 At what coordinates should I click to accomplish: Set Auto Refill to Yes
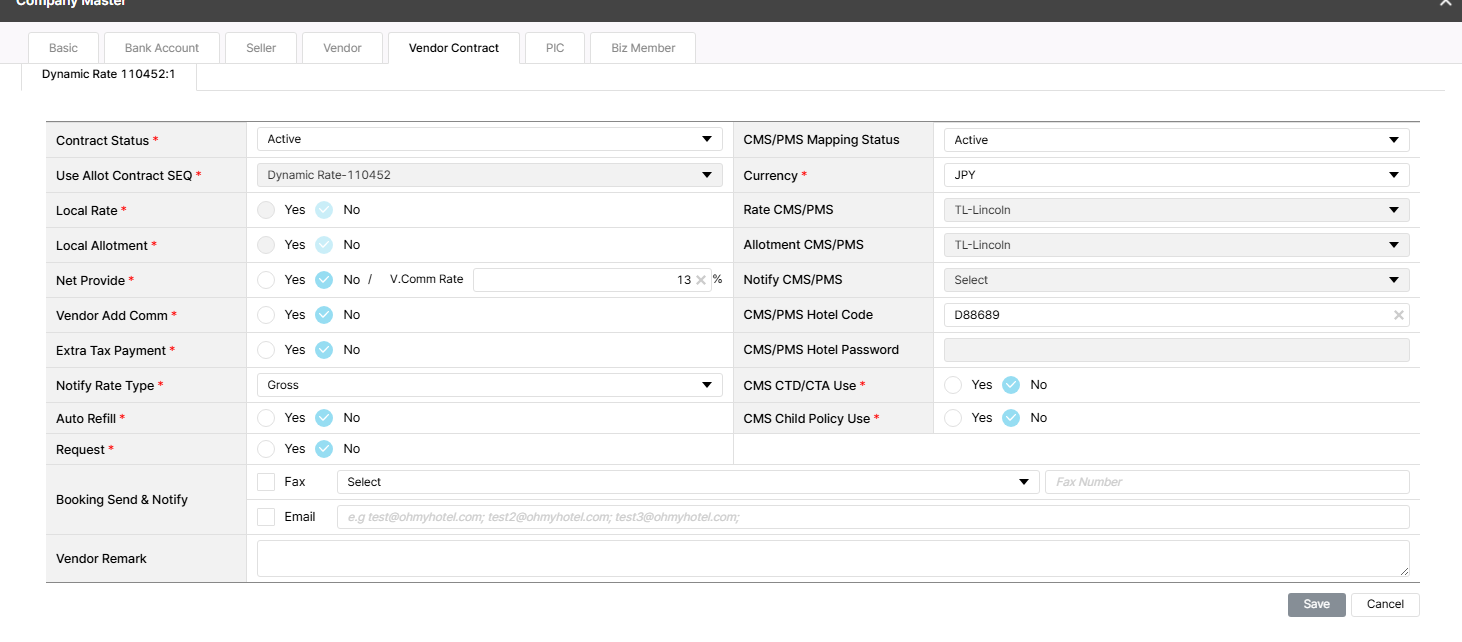point(266,418)
